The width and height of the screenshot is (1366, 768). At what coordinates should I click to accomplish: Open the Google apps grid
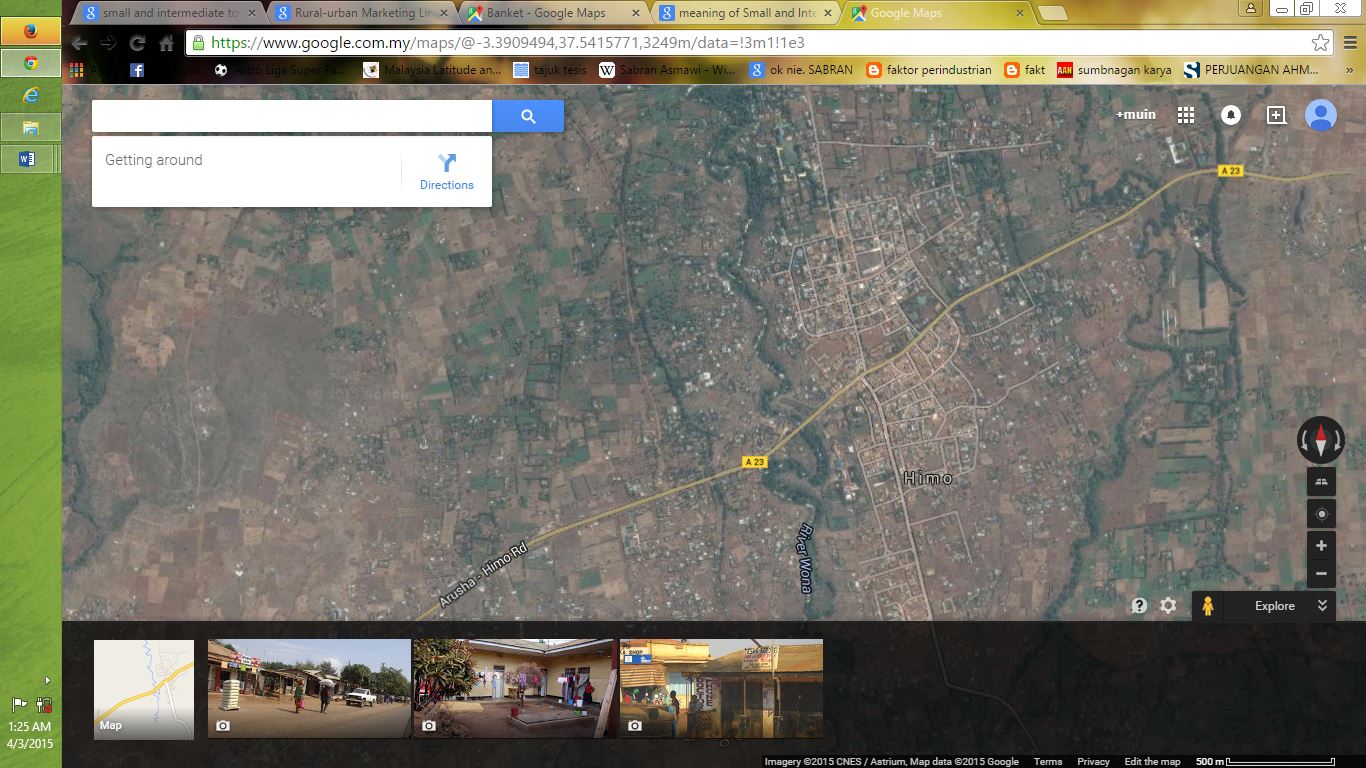(x=1186, y=115)
